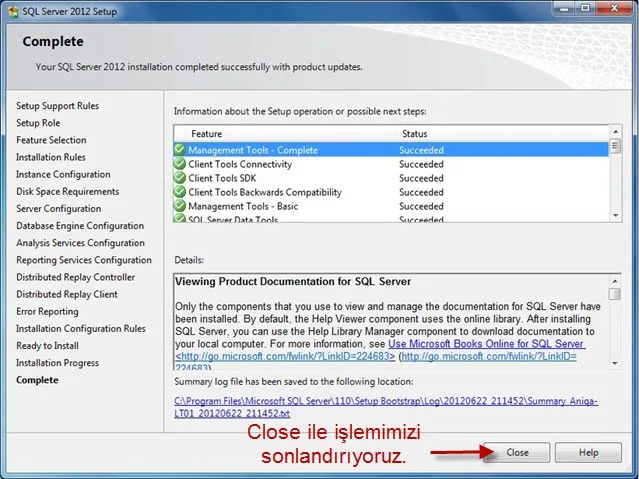Click Error Reporting step
The image size is (639, 479).
[x=47, y=311]
